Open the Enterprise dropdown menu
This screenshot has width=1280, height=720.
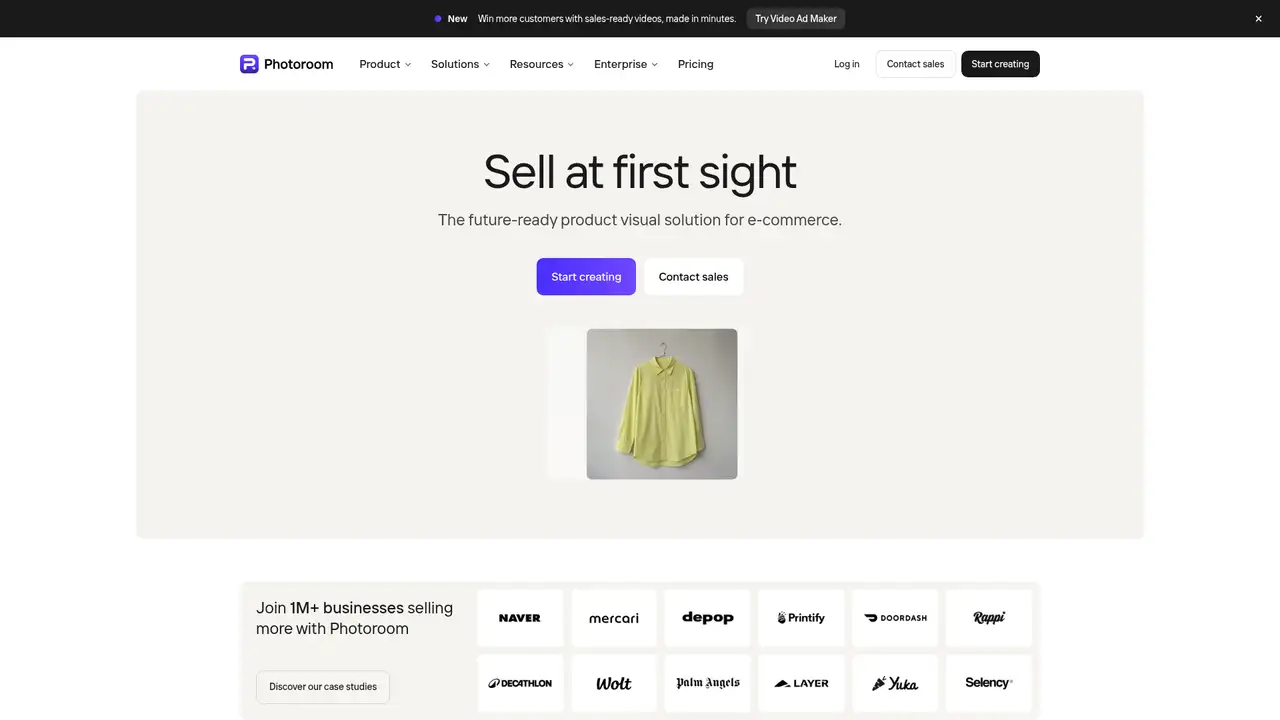(626, 64)
